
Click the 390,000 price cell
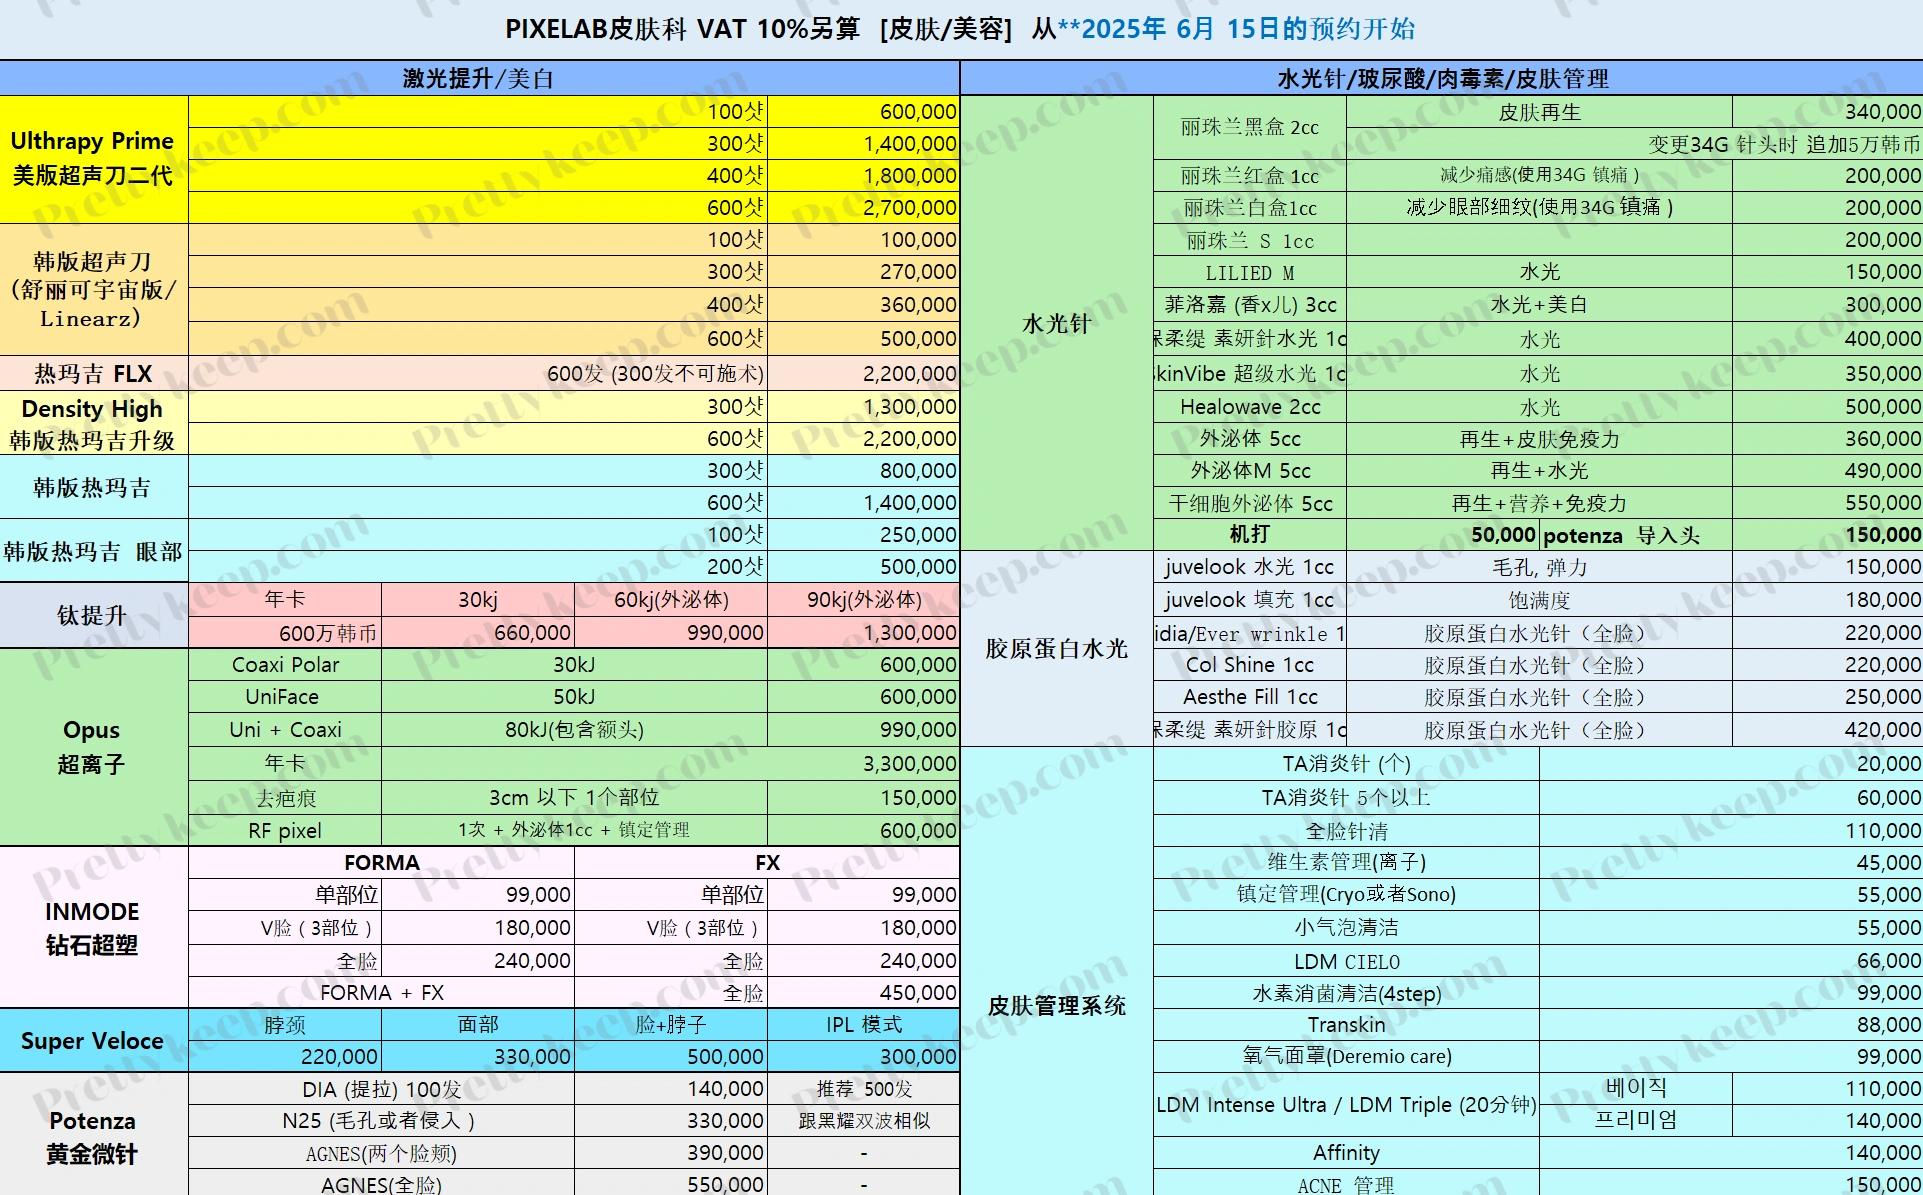671,1153
